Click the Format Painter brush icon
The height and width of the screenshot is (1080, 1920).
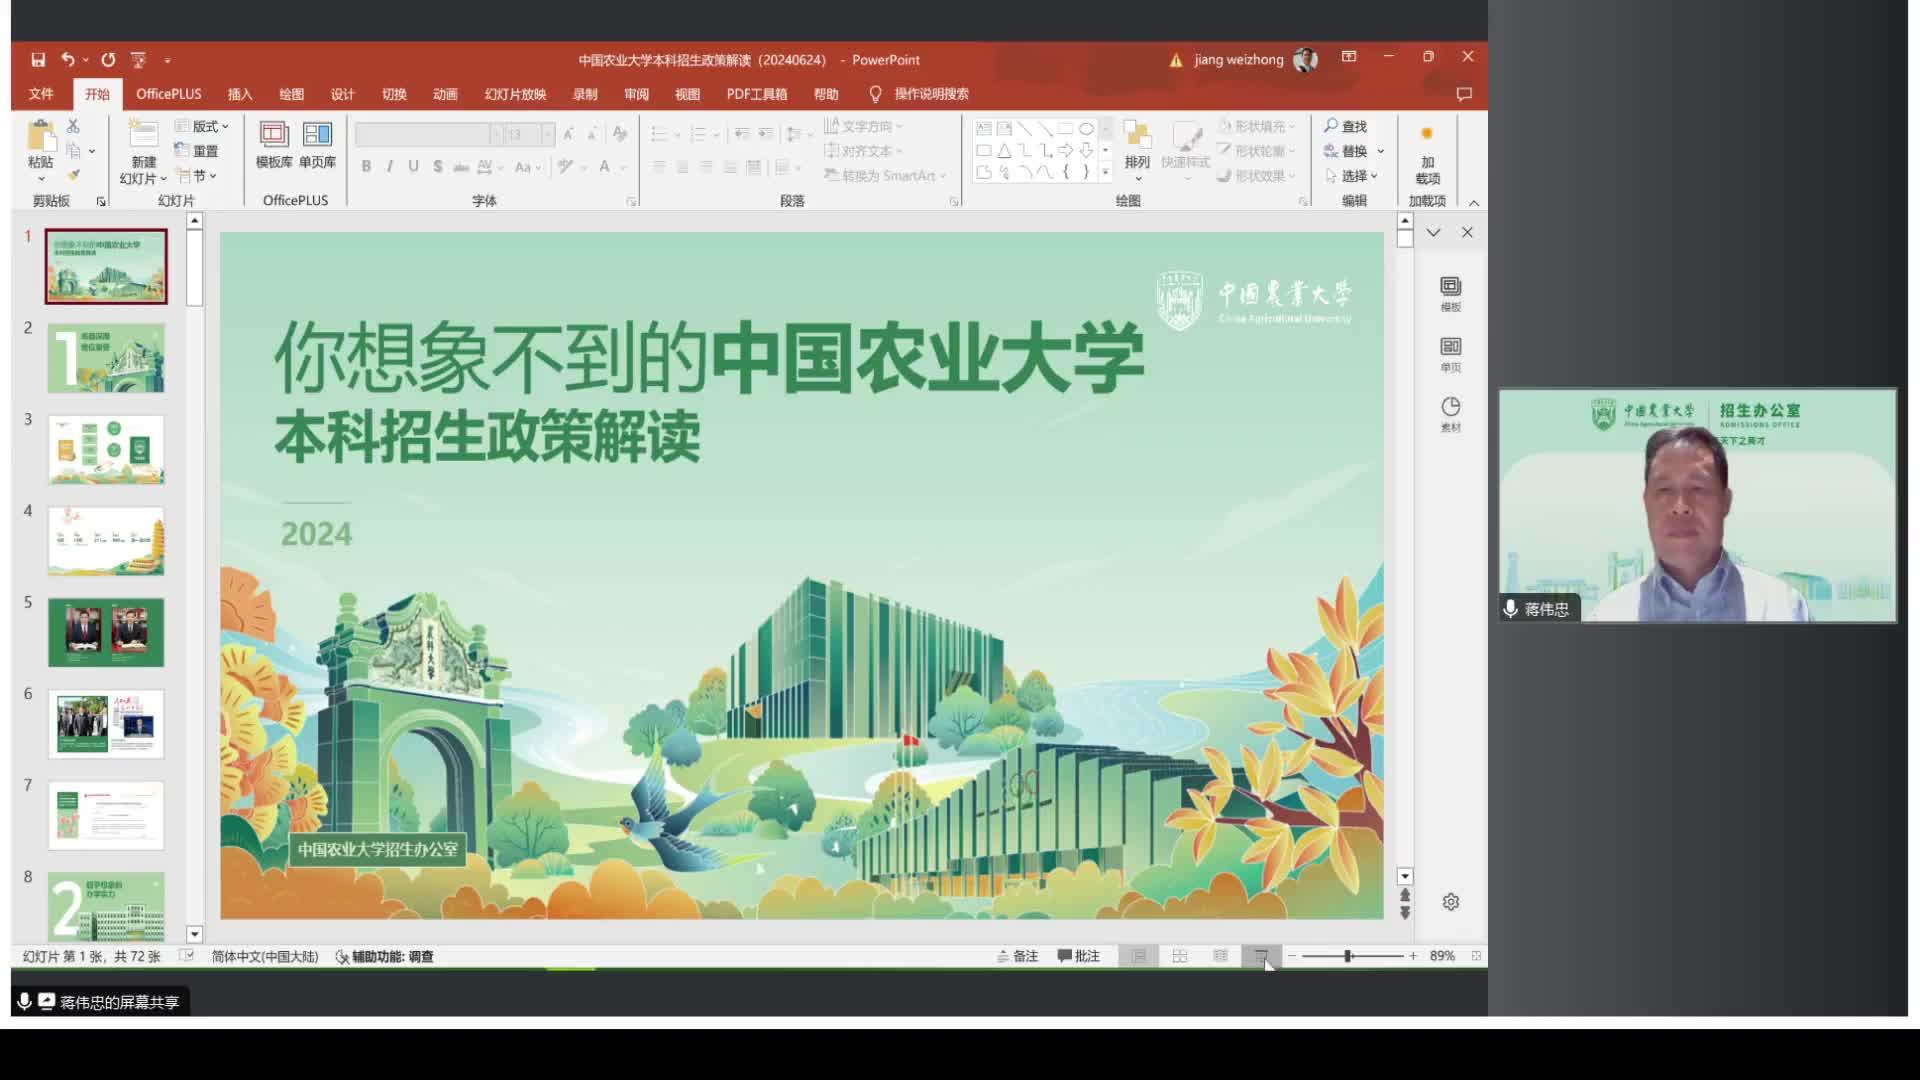tap(73, 175)
